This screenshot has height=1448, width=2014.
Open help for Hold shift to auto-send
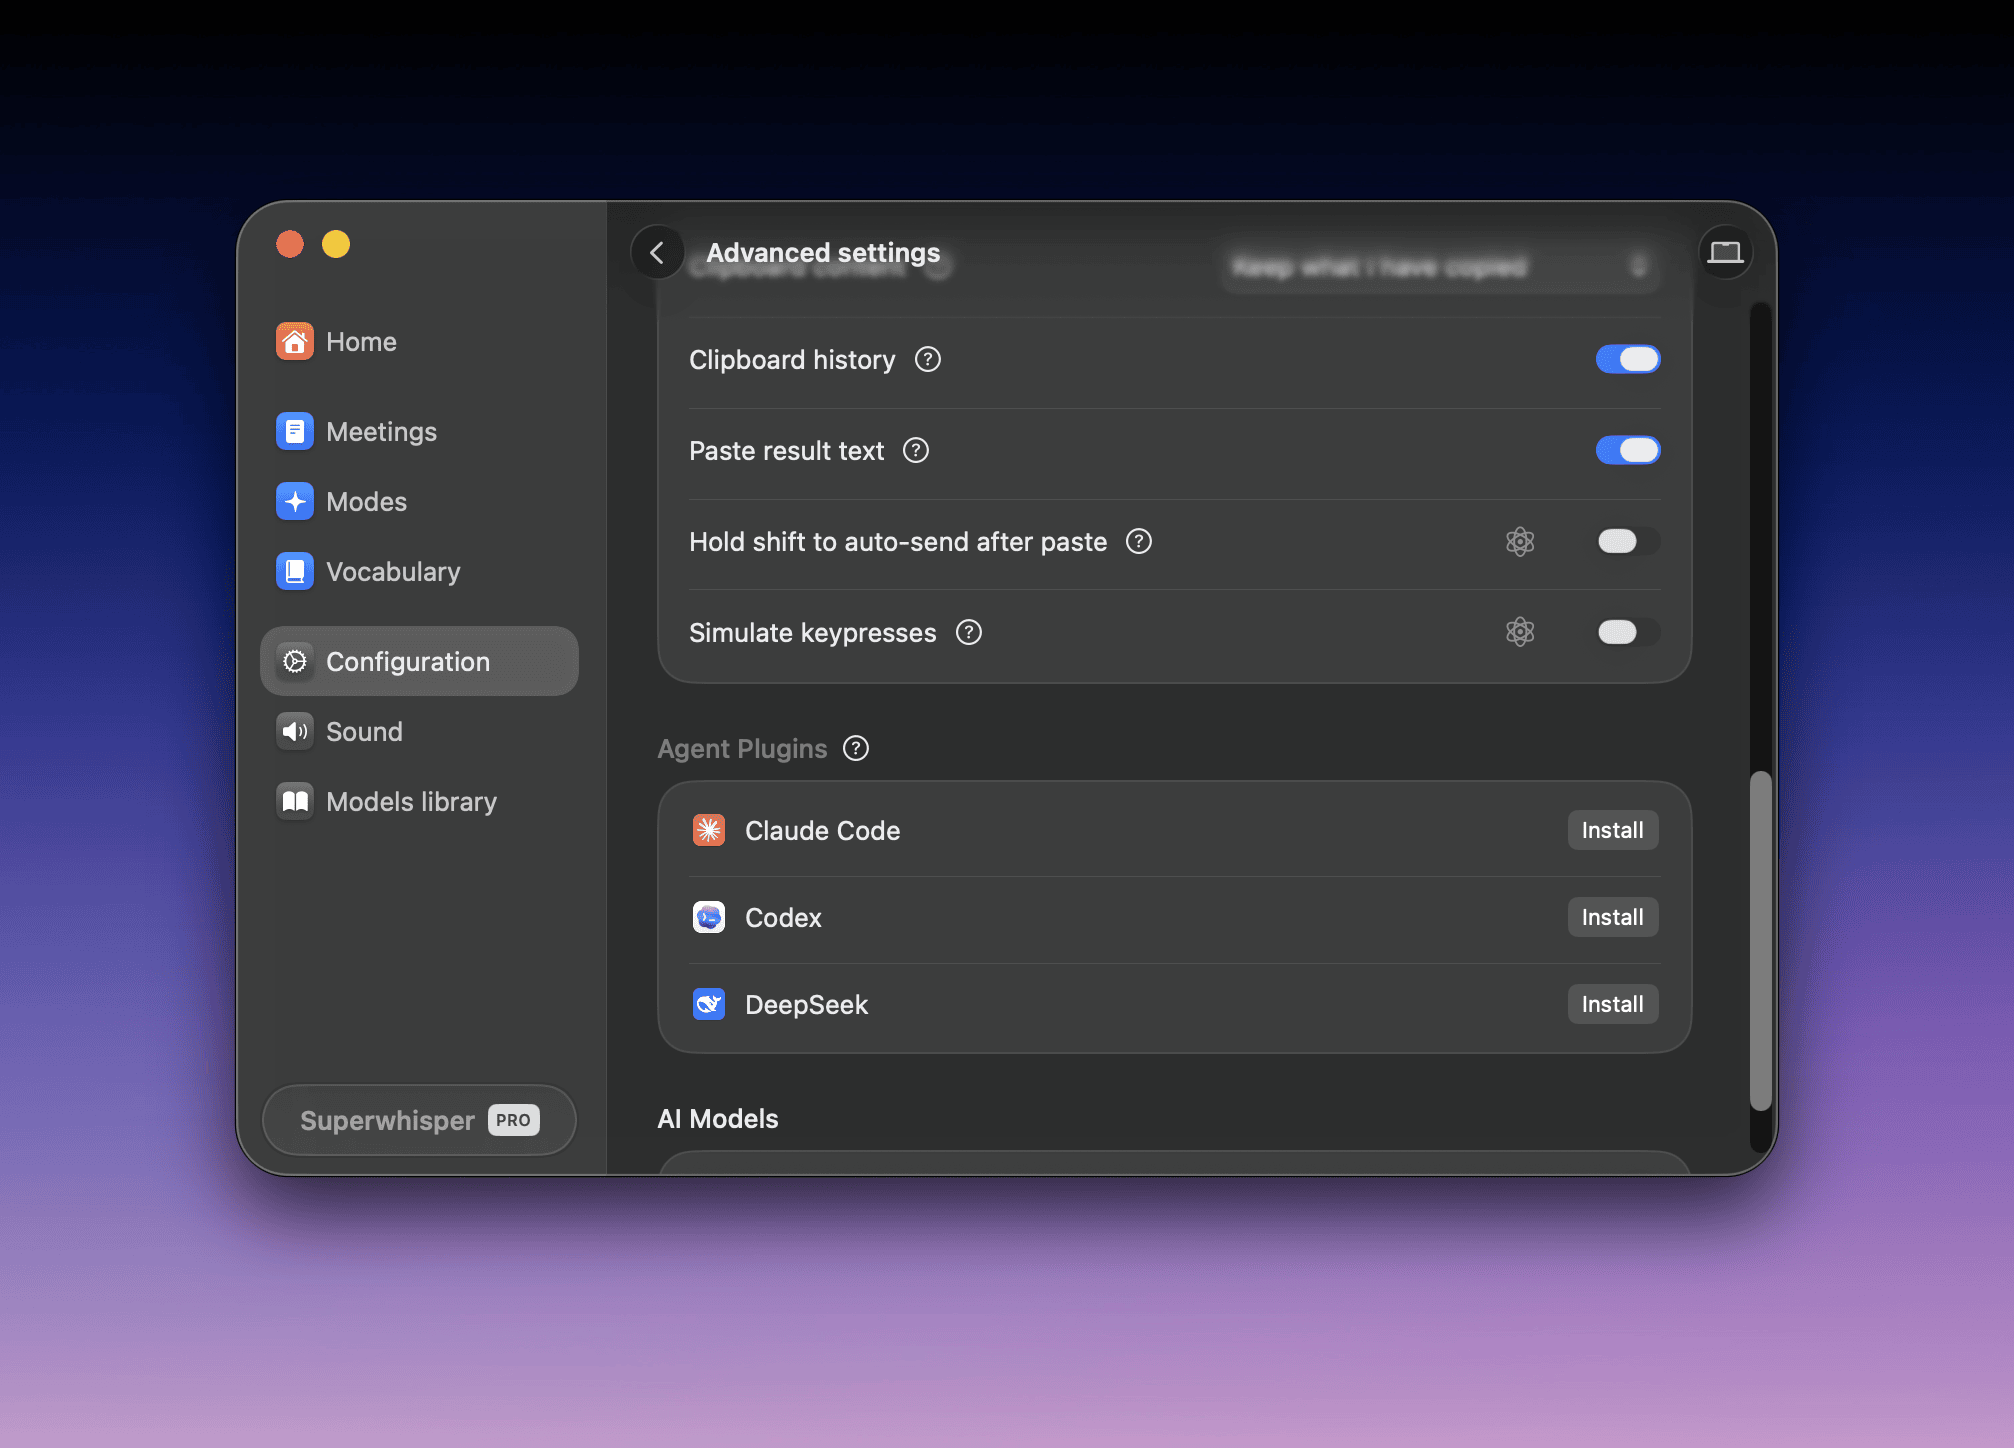1139,541
